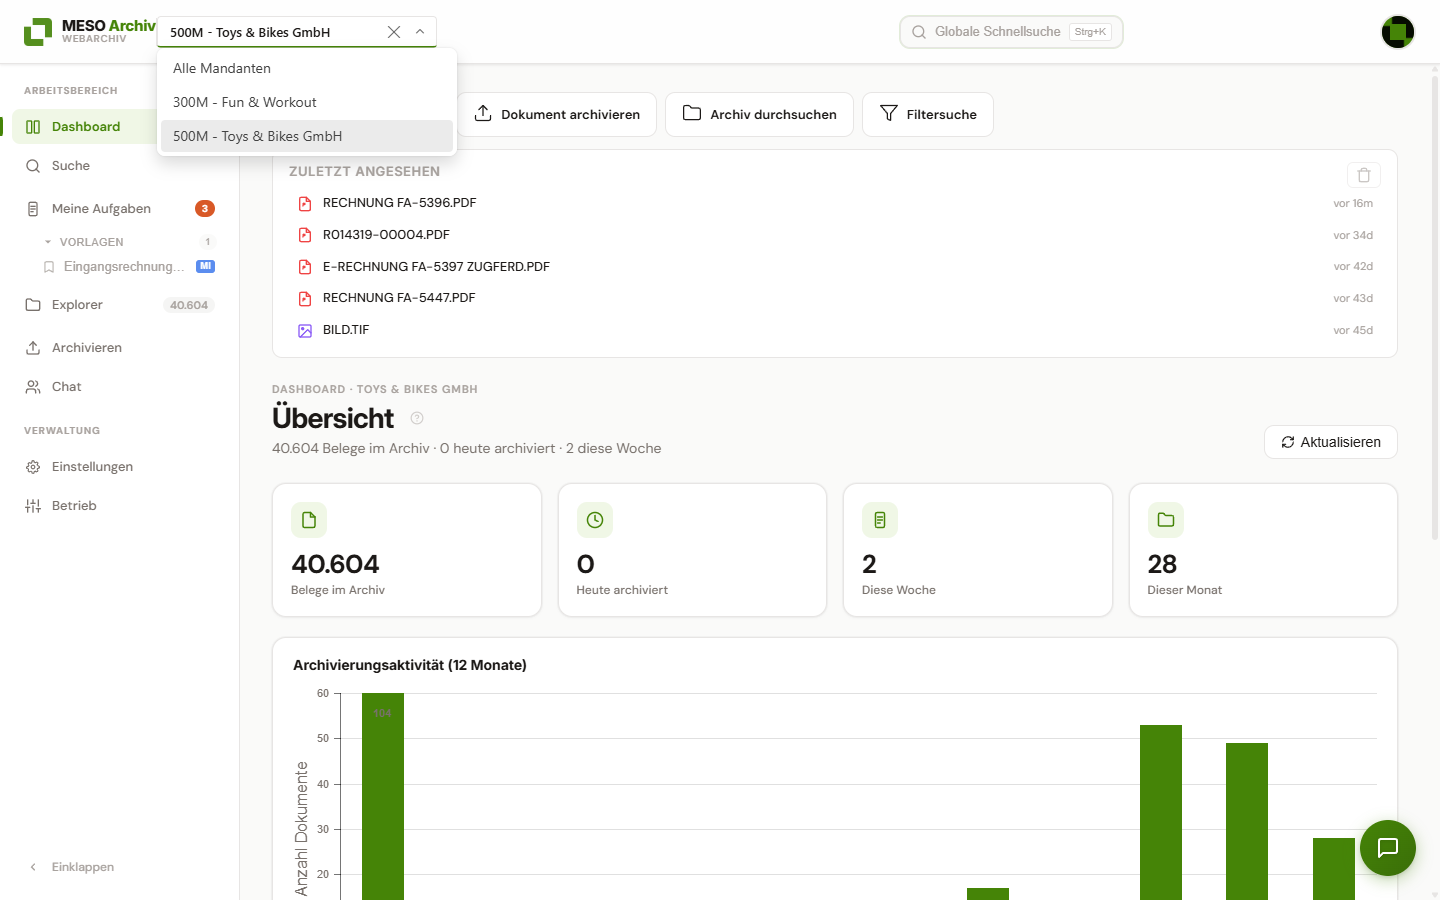Open the user avatar menu
This screenshot has width=1440, height=900.
[1398, 32]
